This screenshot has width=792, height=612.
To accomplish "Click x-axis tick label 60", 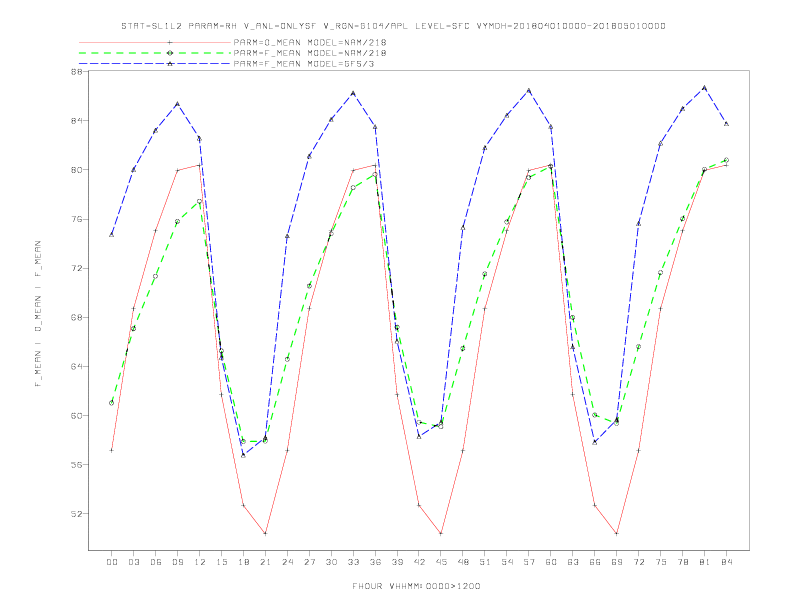I will click(x=551, y=562).
